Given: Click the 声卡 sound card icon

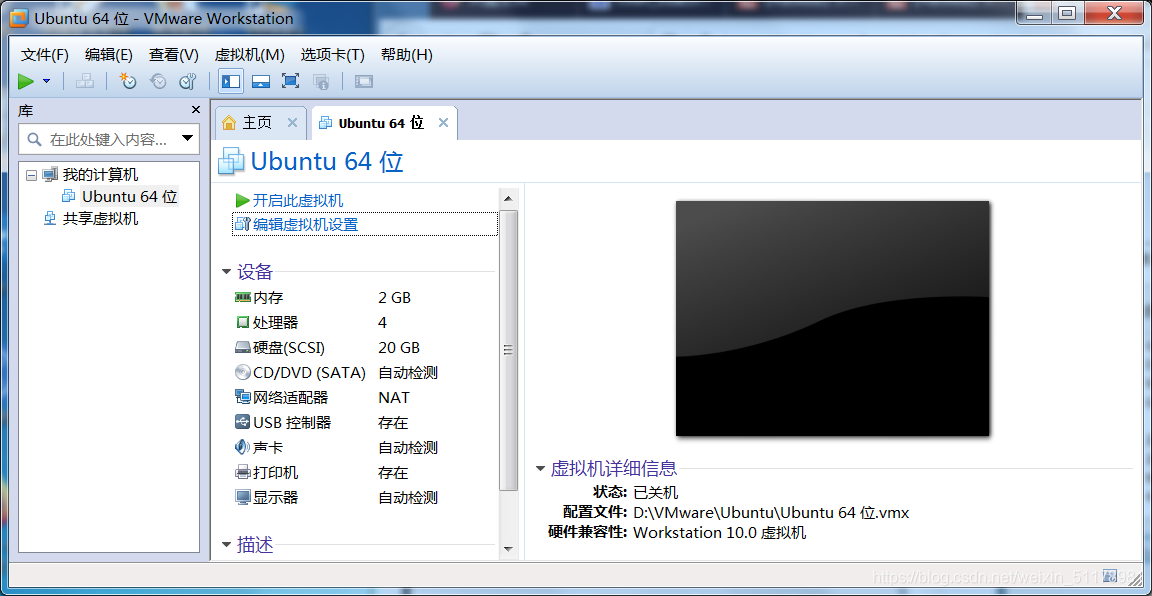Looking at the screenshot, I should tap(242, 447).
